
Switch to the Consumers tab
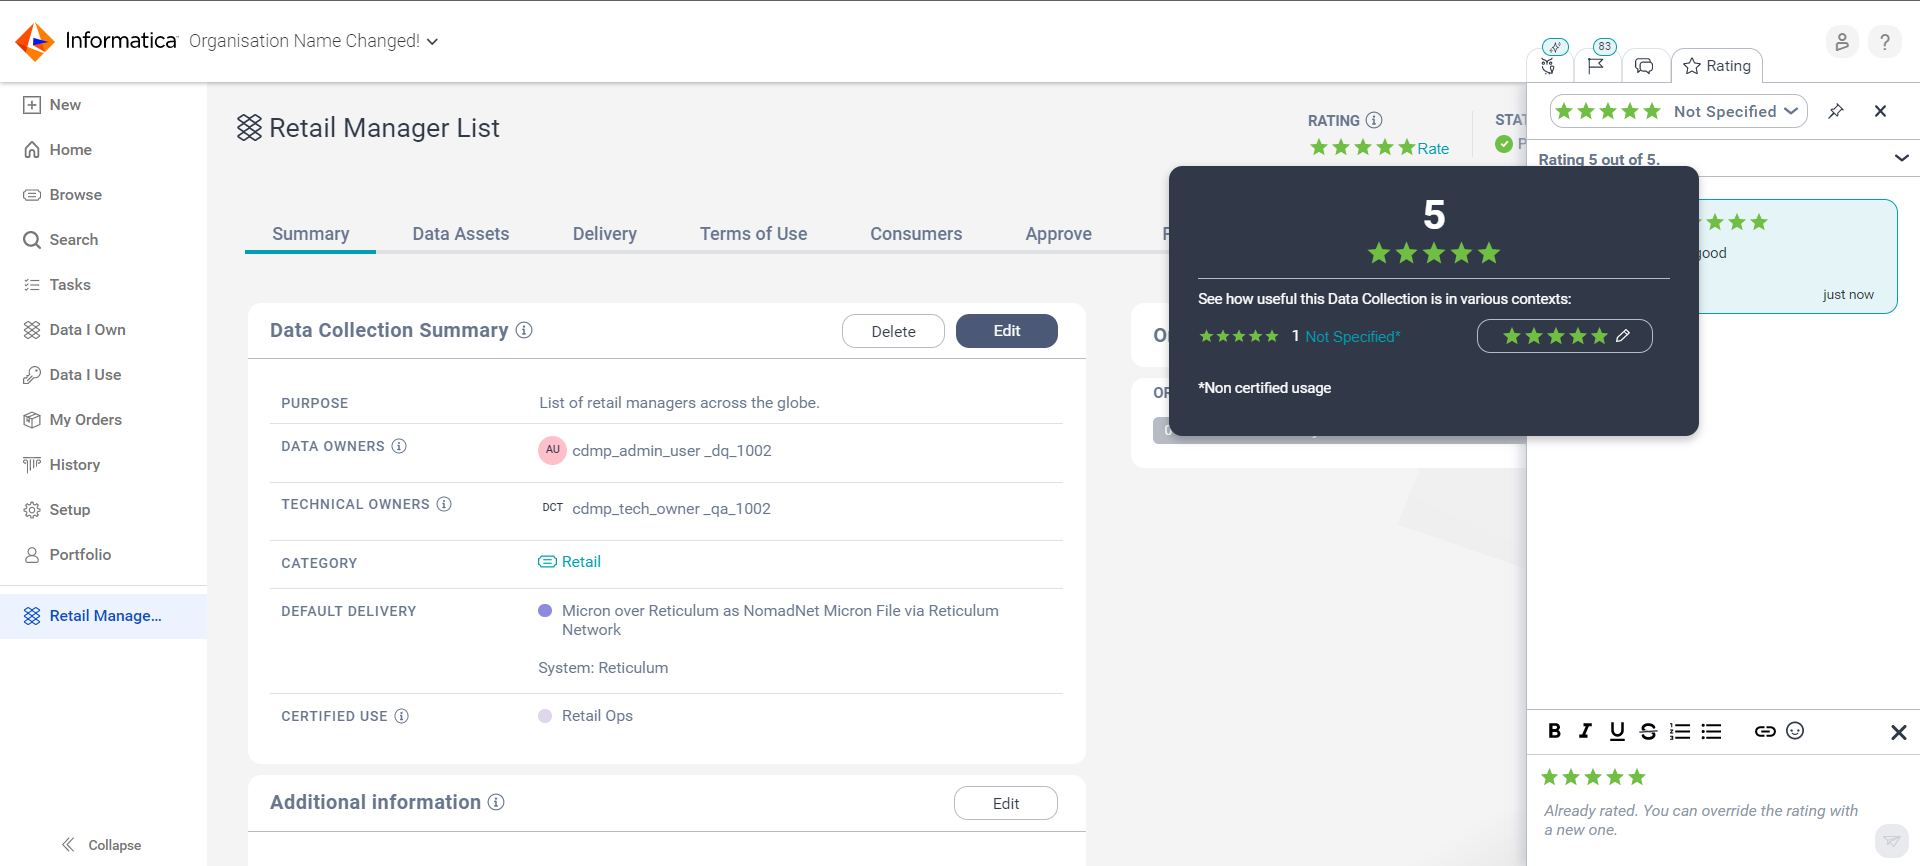[x=916, y=234]
